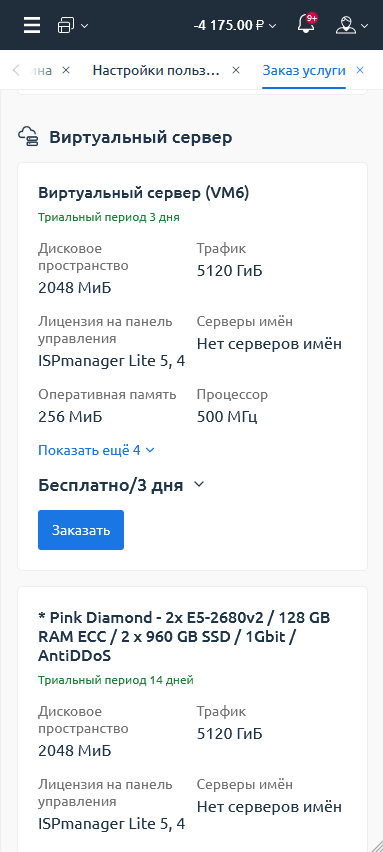Open the windows/tabs manager icon
The height and width of the screenshot is (852, 383).
(65, 25)
